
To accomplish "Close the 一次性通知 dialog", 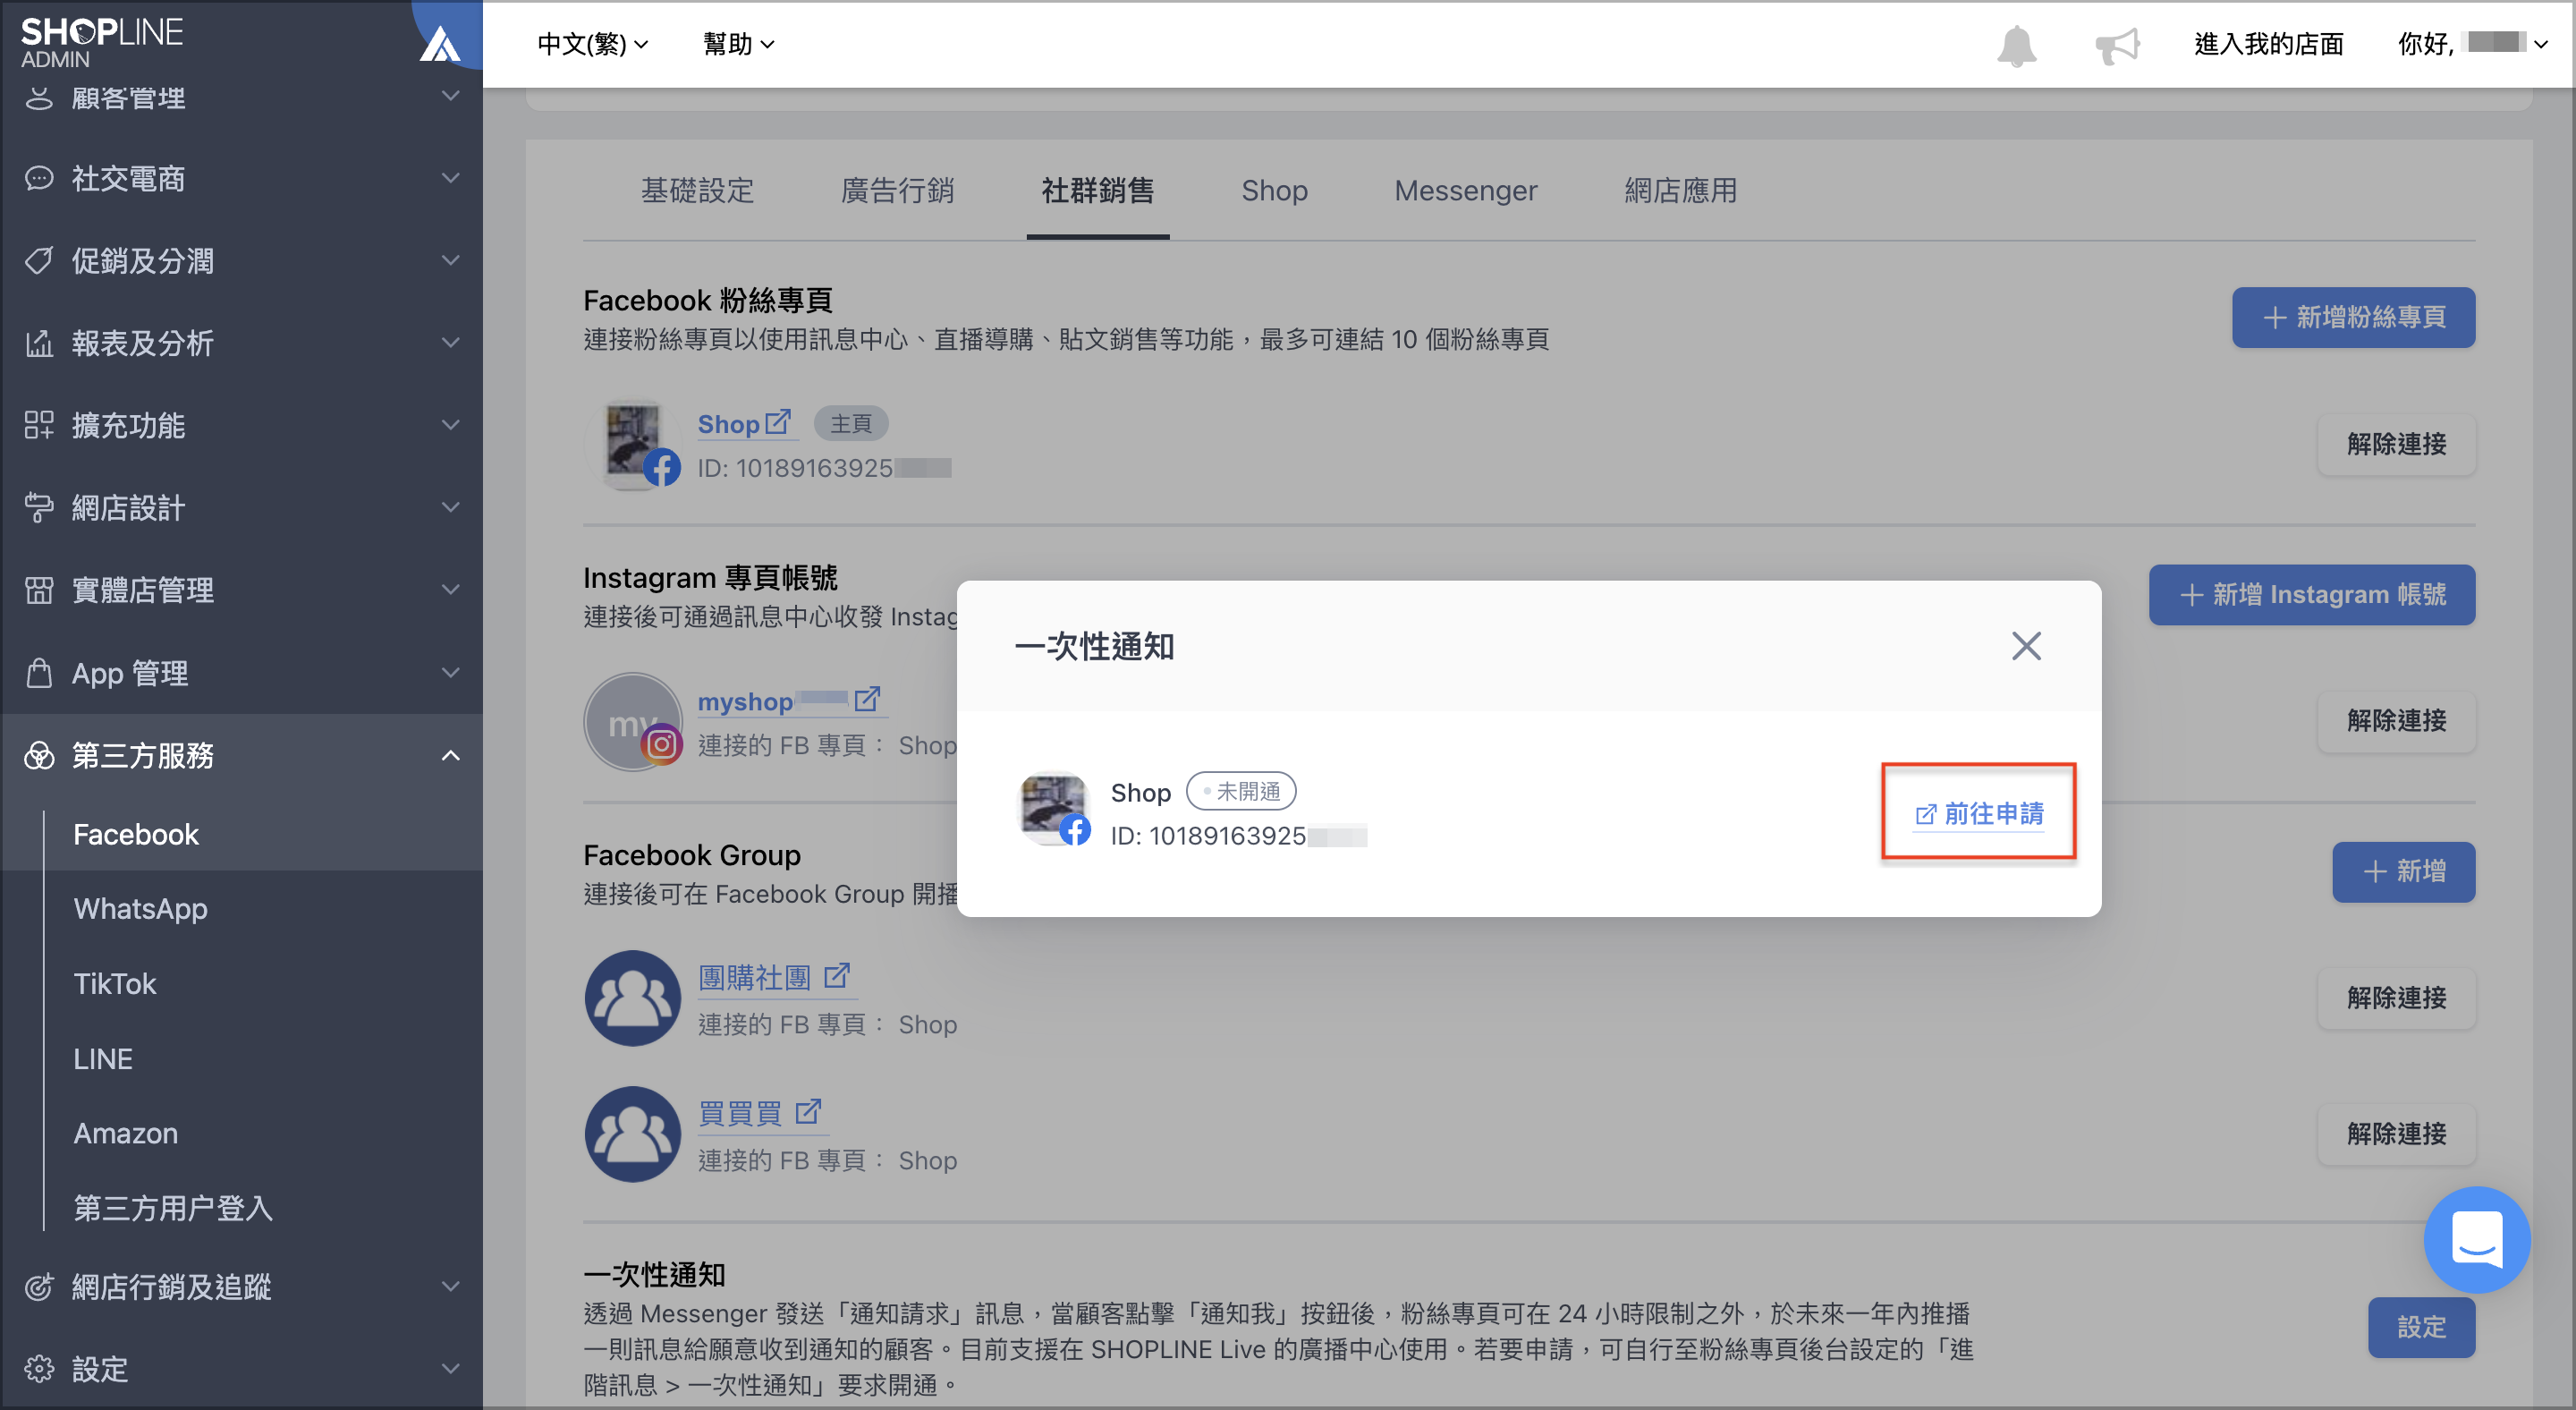I will tap(2026, 646).
